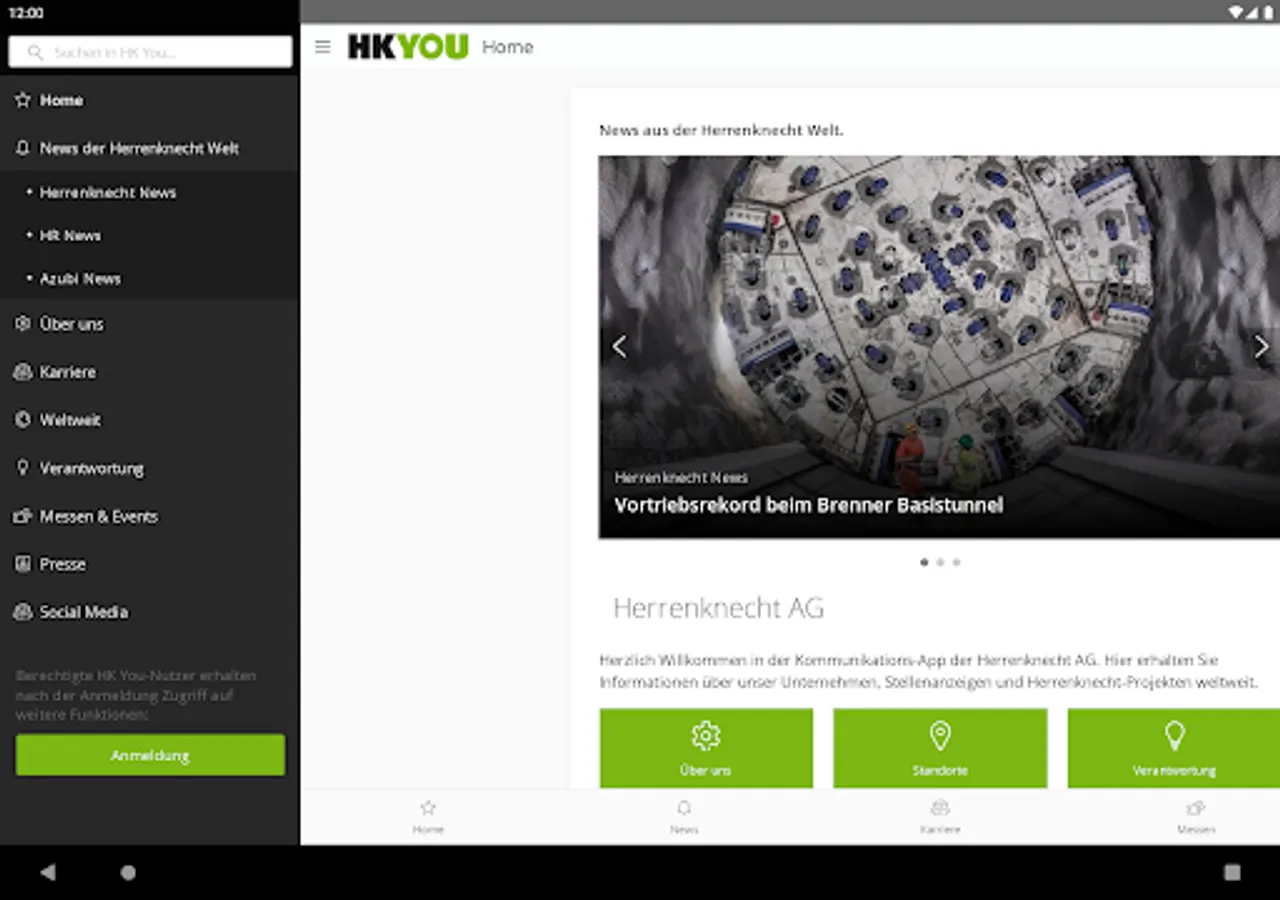1280x900 pixels.
Task: Open Weltweit in the sidebar
Action: (150, 420)
